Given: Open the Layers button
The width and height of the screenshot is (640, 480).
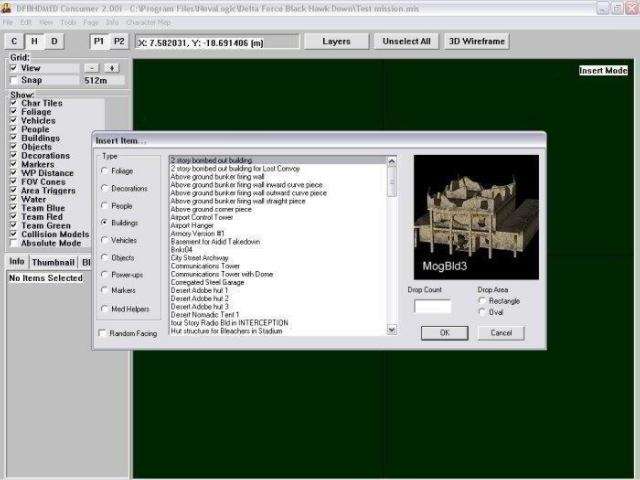Looking at the screenshot, I should 335,42.
